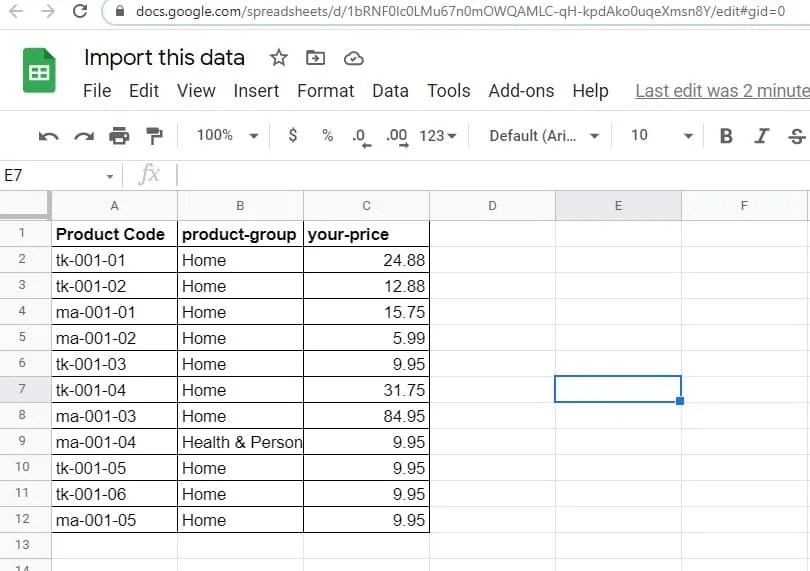The image size is (810, 571).
Task: Open the Help menu
Action: click(590, 91)
